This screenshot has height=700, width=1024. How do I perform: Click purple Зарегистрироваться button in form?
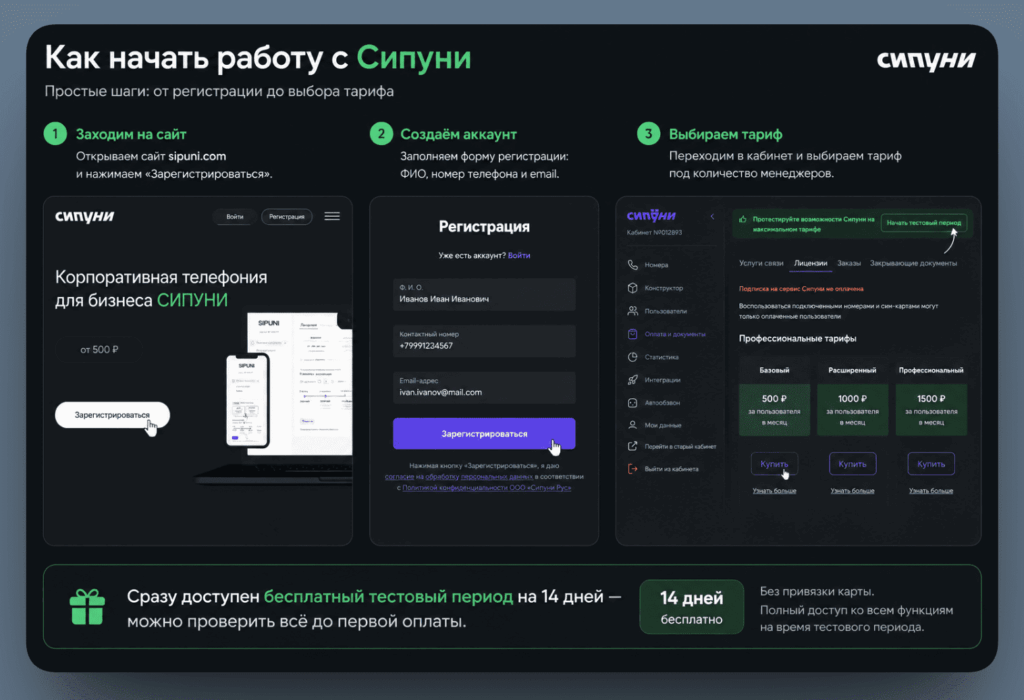coord(484,434)
